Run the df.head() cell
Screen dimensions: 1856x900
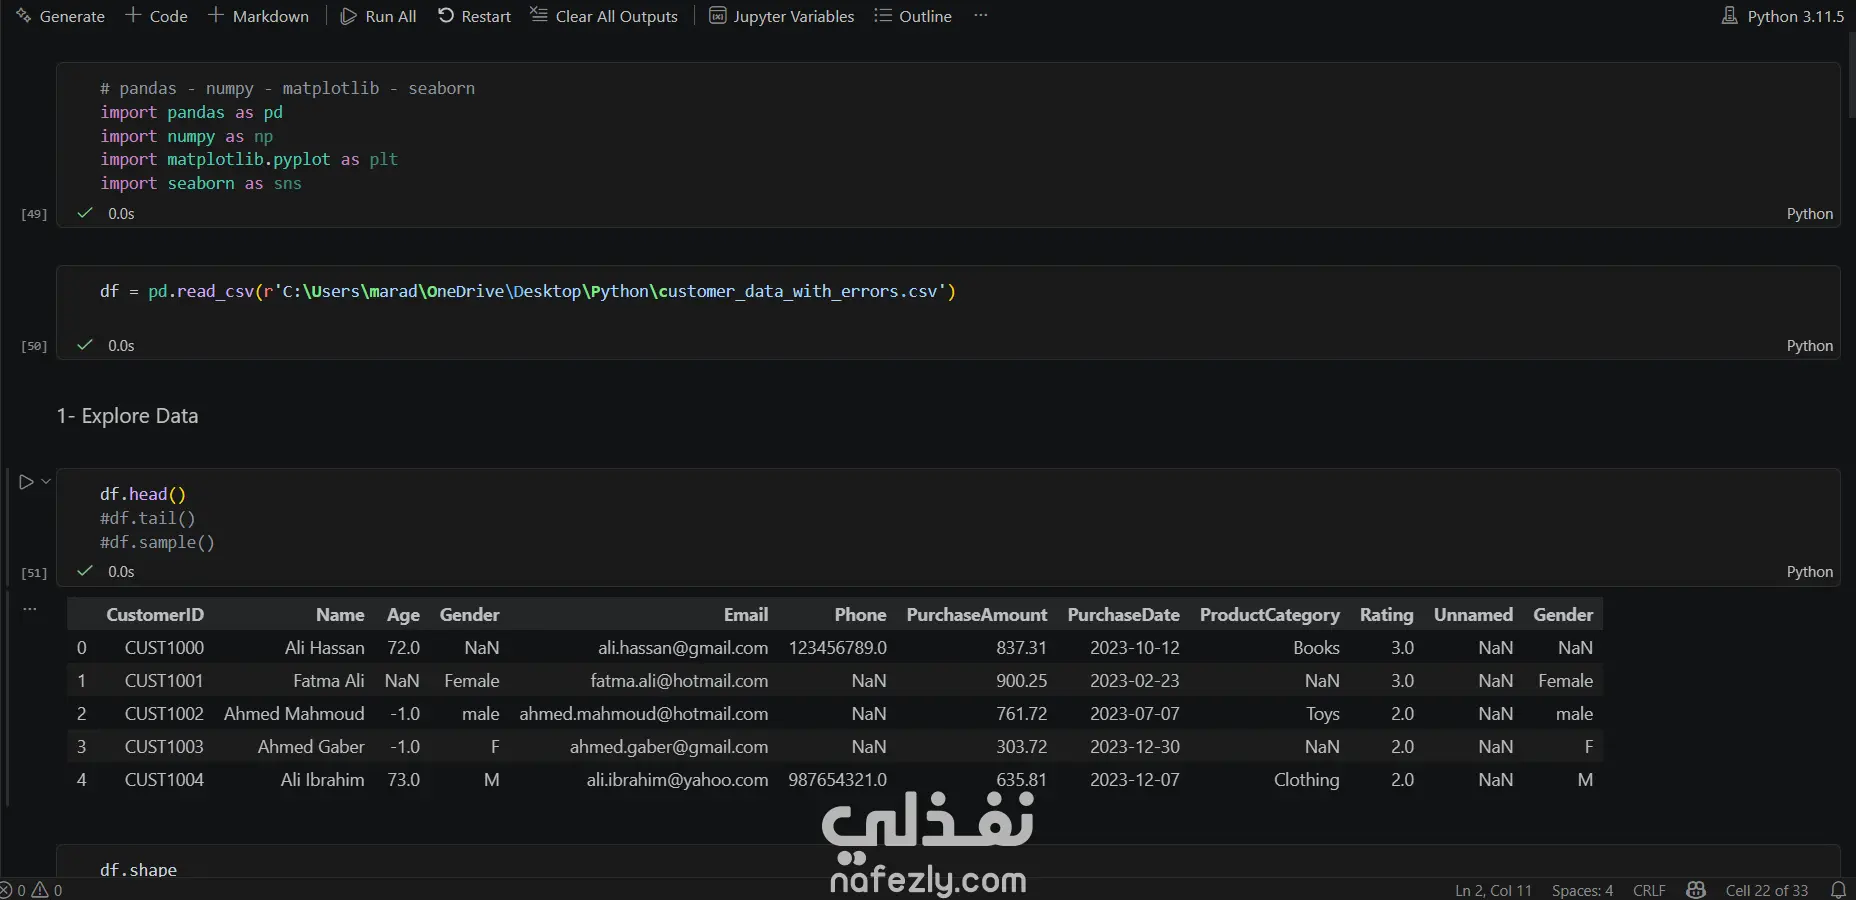pyautogui.click(x=26, y=482)
